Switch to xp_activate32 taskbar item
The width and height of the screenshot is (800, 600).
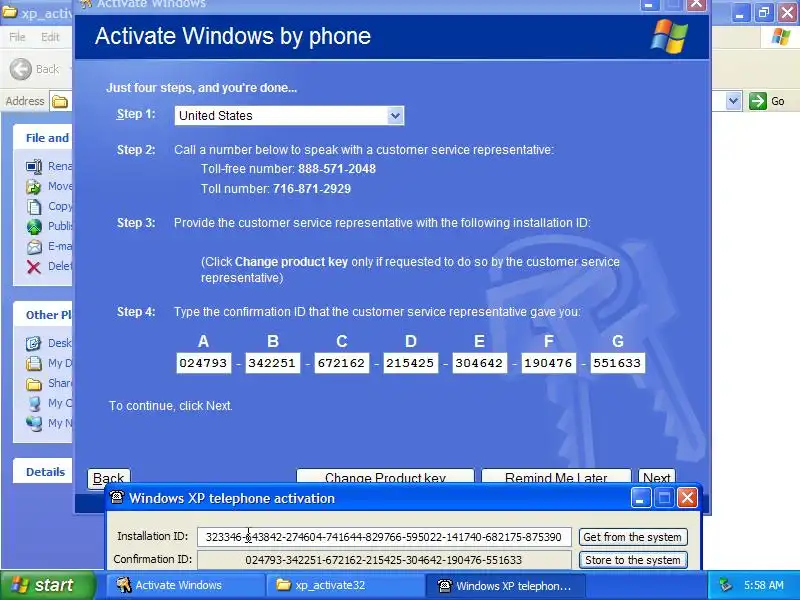click(345, 585)
